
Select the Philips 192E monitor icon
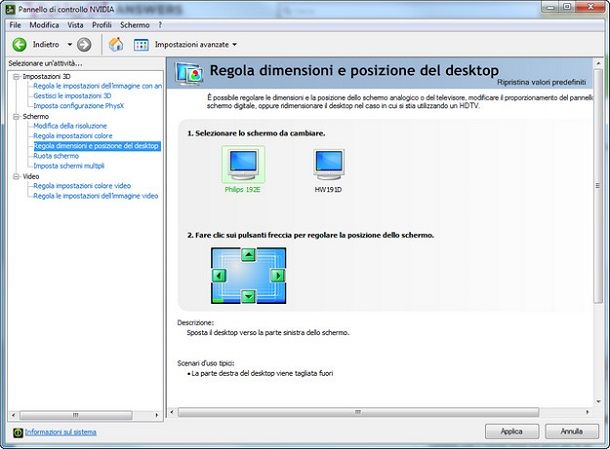(x=243, y=165)
